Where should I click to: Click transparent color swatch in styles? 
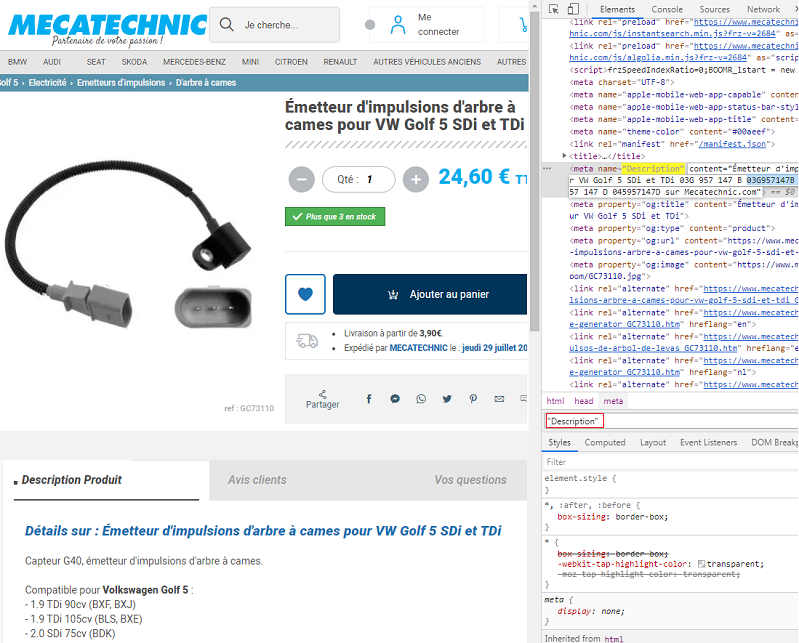702,564
